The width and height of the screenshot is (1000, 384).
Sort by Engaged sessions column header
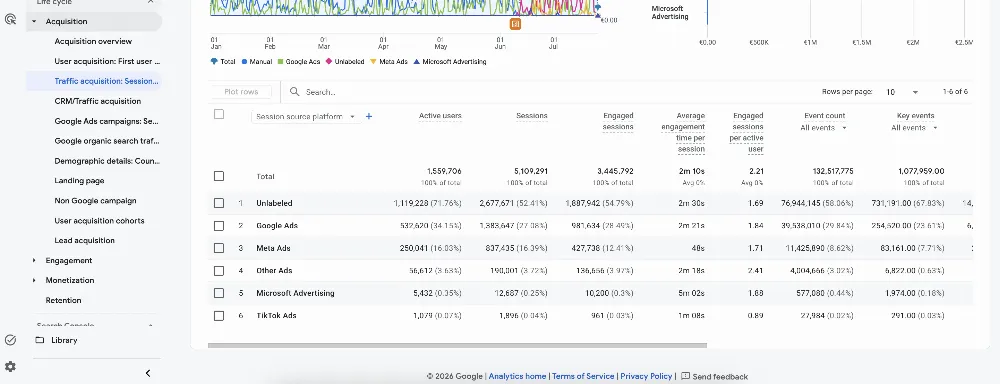pos(618,121)
